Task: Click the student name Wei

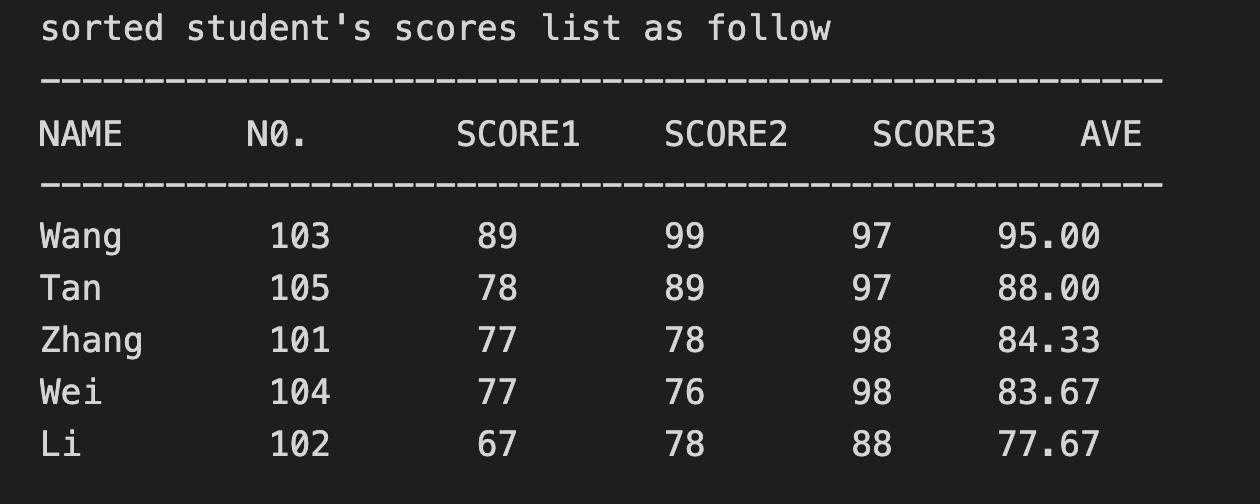Action: click(70, 392)
